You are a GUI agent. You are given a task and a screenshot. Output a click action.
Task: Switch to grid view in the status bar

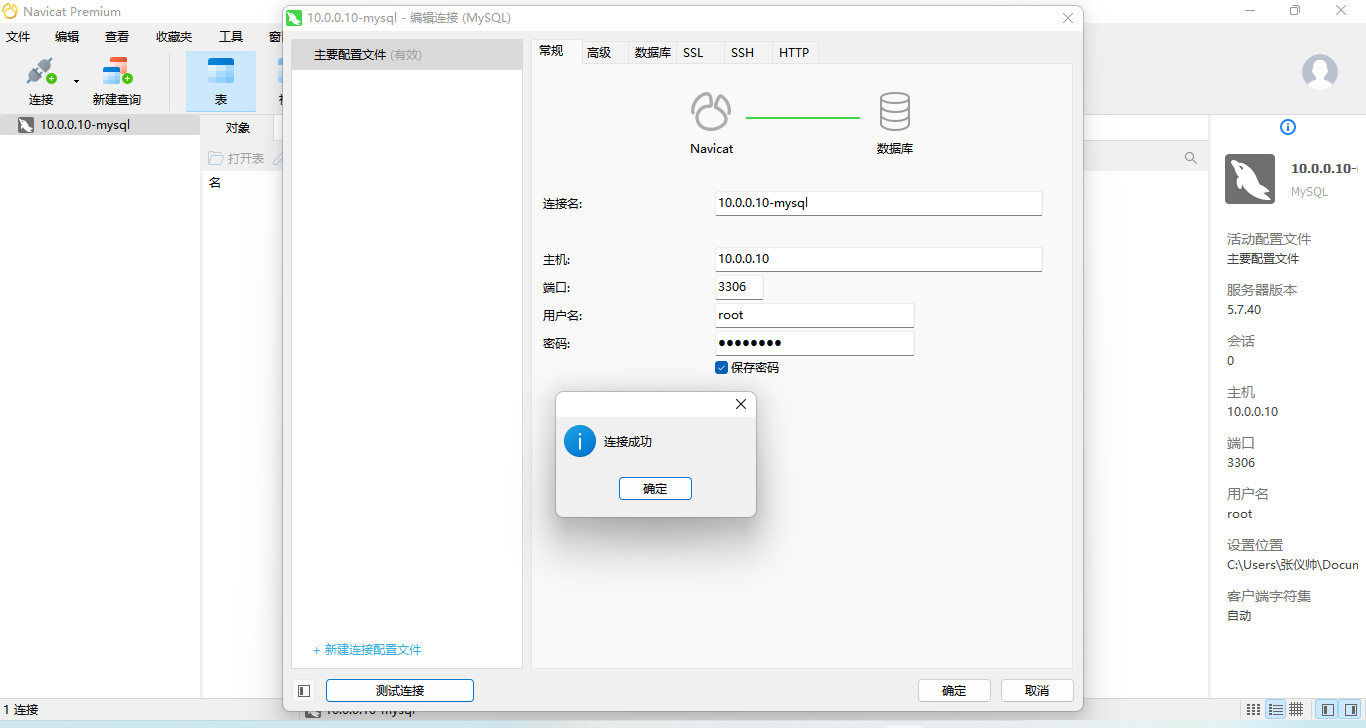tap(1297, 708)
